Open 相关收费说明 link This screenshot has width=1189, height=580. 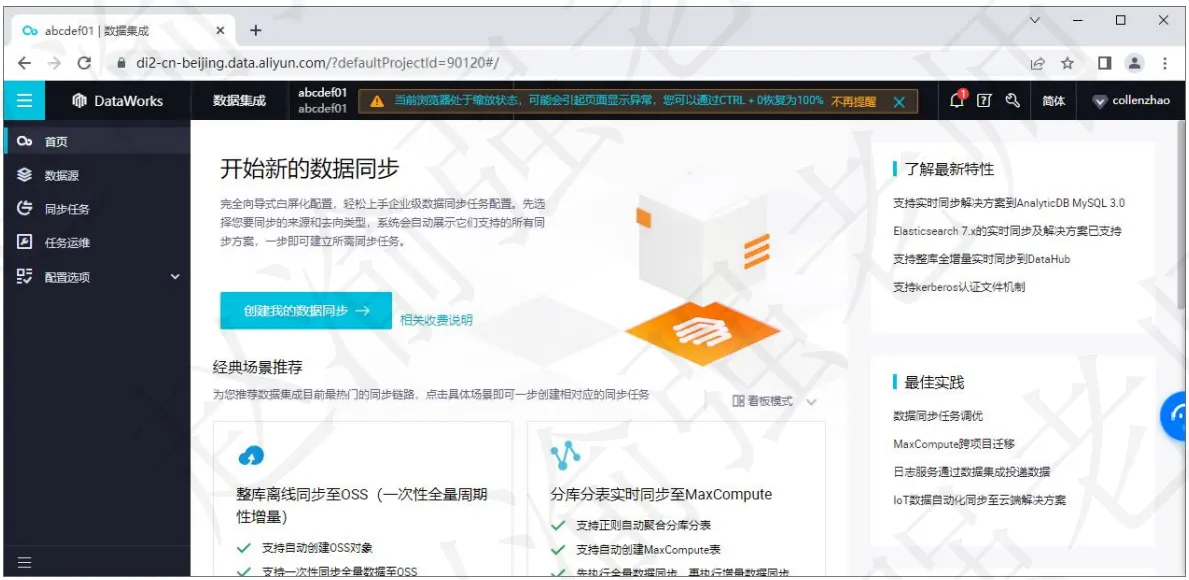tap(436, 320)
